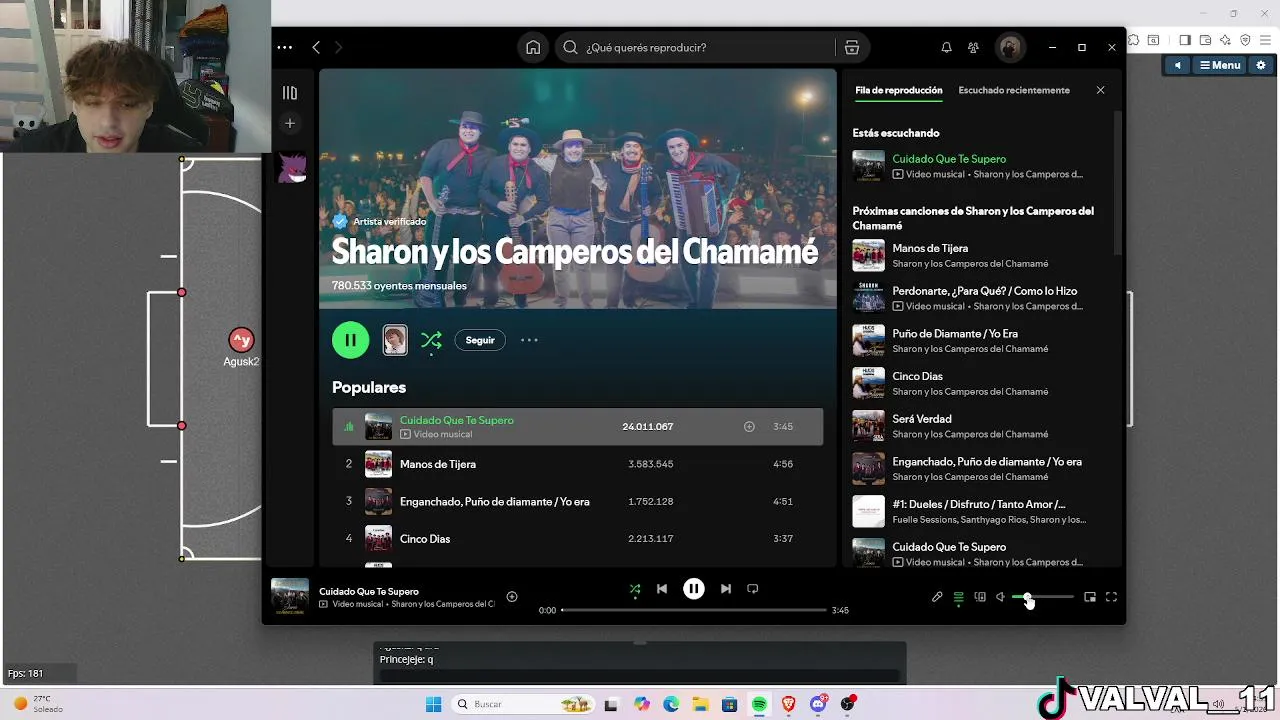This screenshot has height=720, width=1280.
Task: Toggle repeat in the player bar
Action: point(753,589)
